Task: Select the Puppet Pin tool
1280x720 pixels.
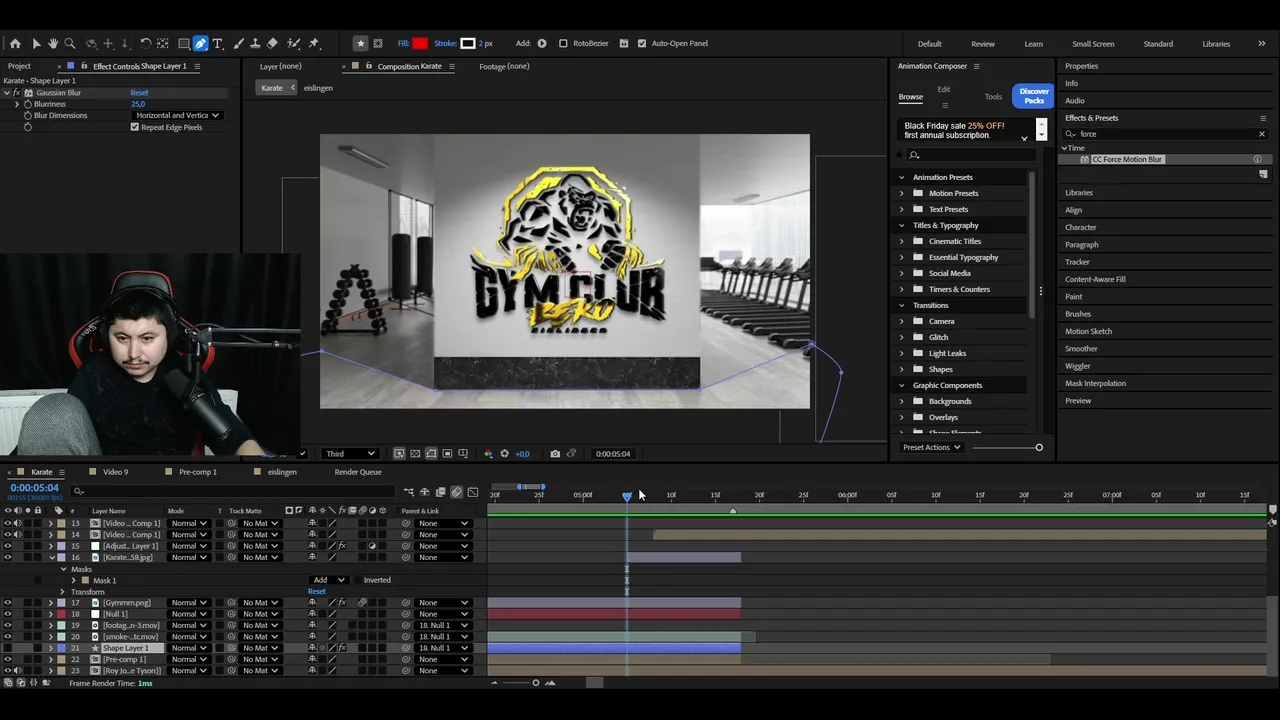Action: click(x=314, y=44)
